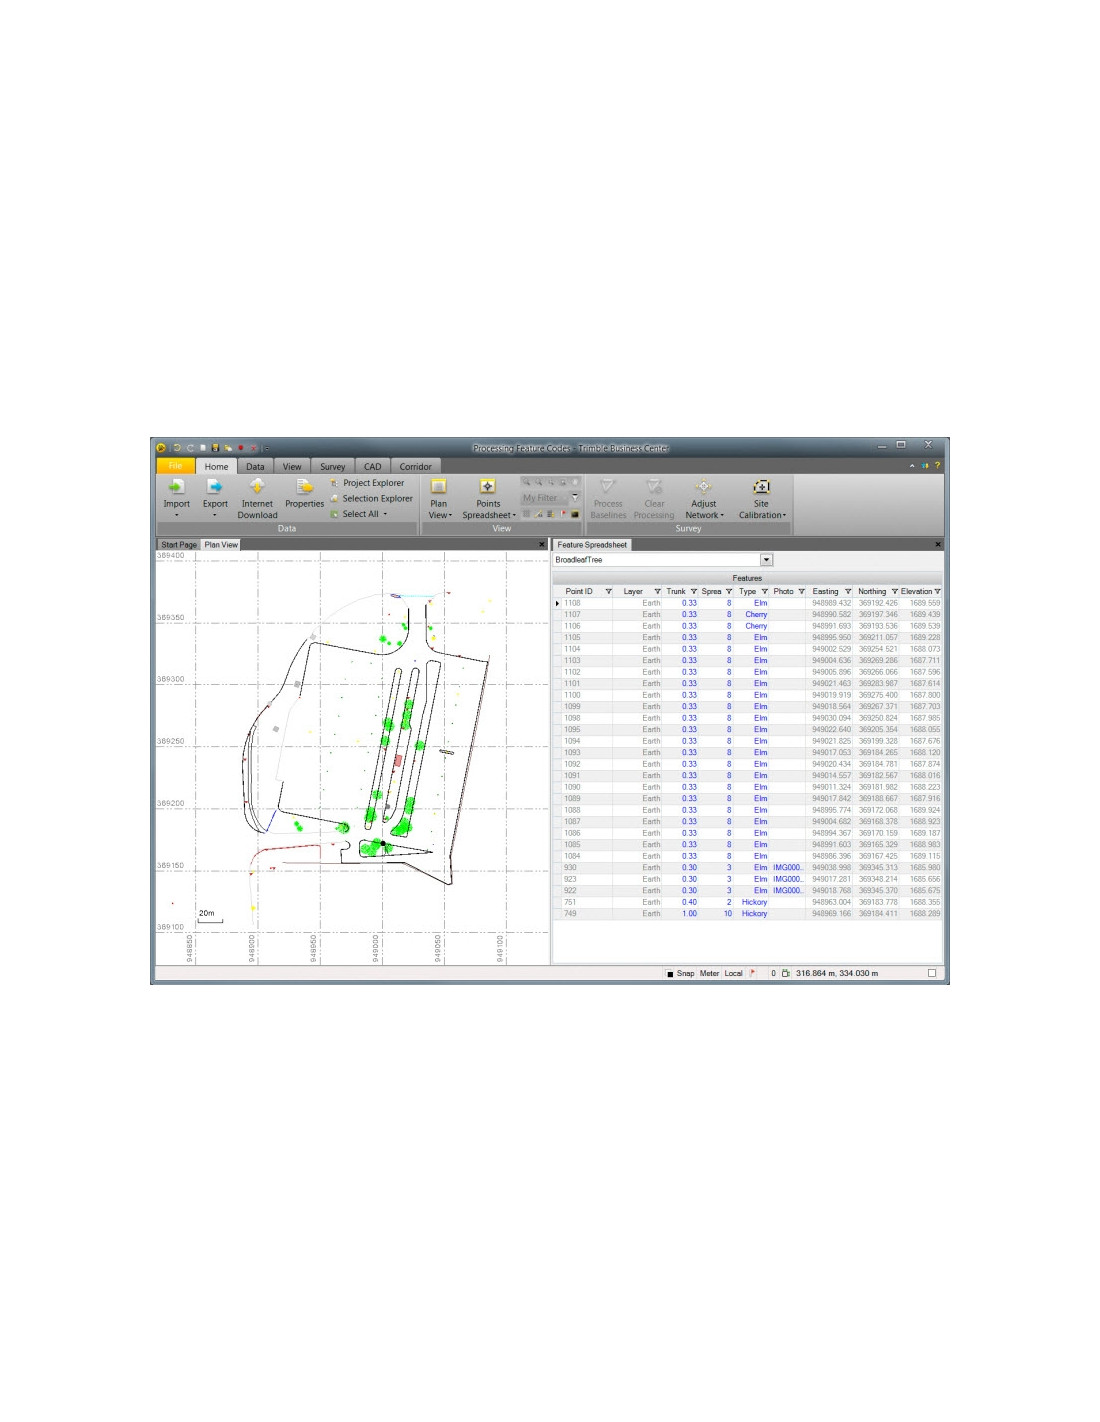Open the Type column filter

765,592
